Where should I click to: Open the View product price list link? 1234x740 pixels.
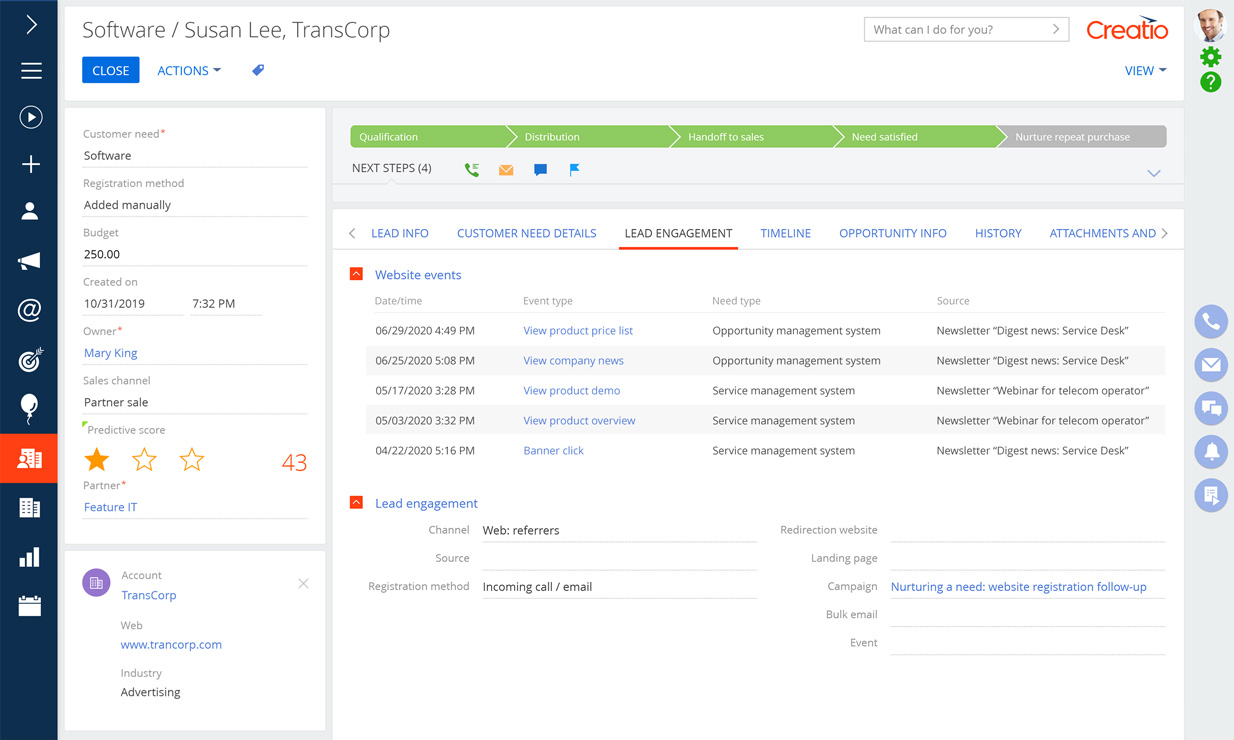coord(577,330)
